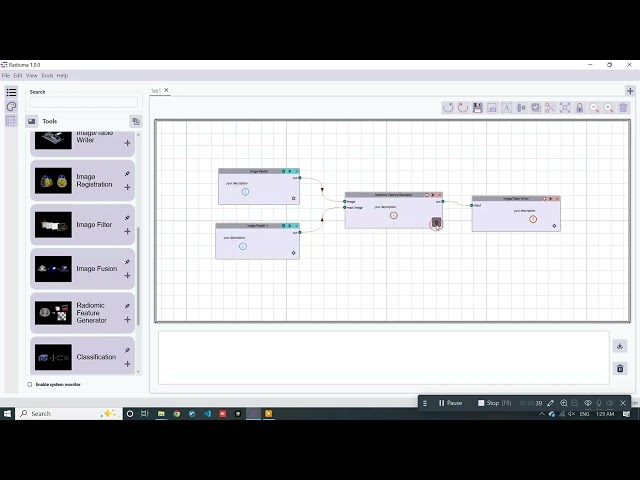
Task: Pin the Image Registration tool
Action: tap(127, 174)
